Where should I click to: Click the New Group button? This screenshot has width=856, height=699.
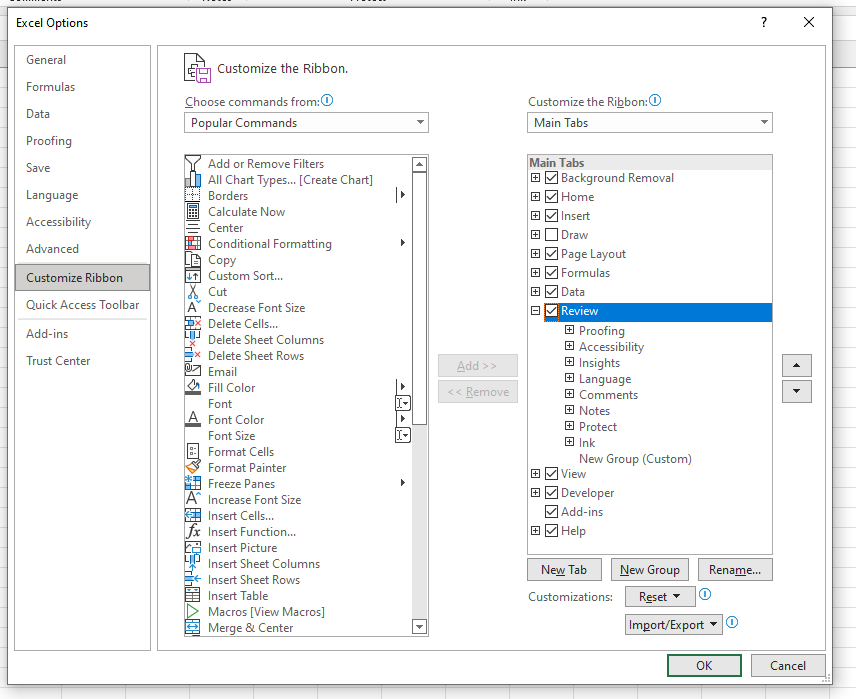tap(650, 570)
